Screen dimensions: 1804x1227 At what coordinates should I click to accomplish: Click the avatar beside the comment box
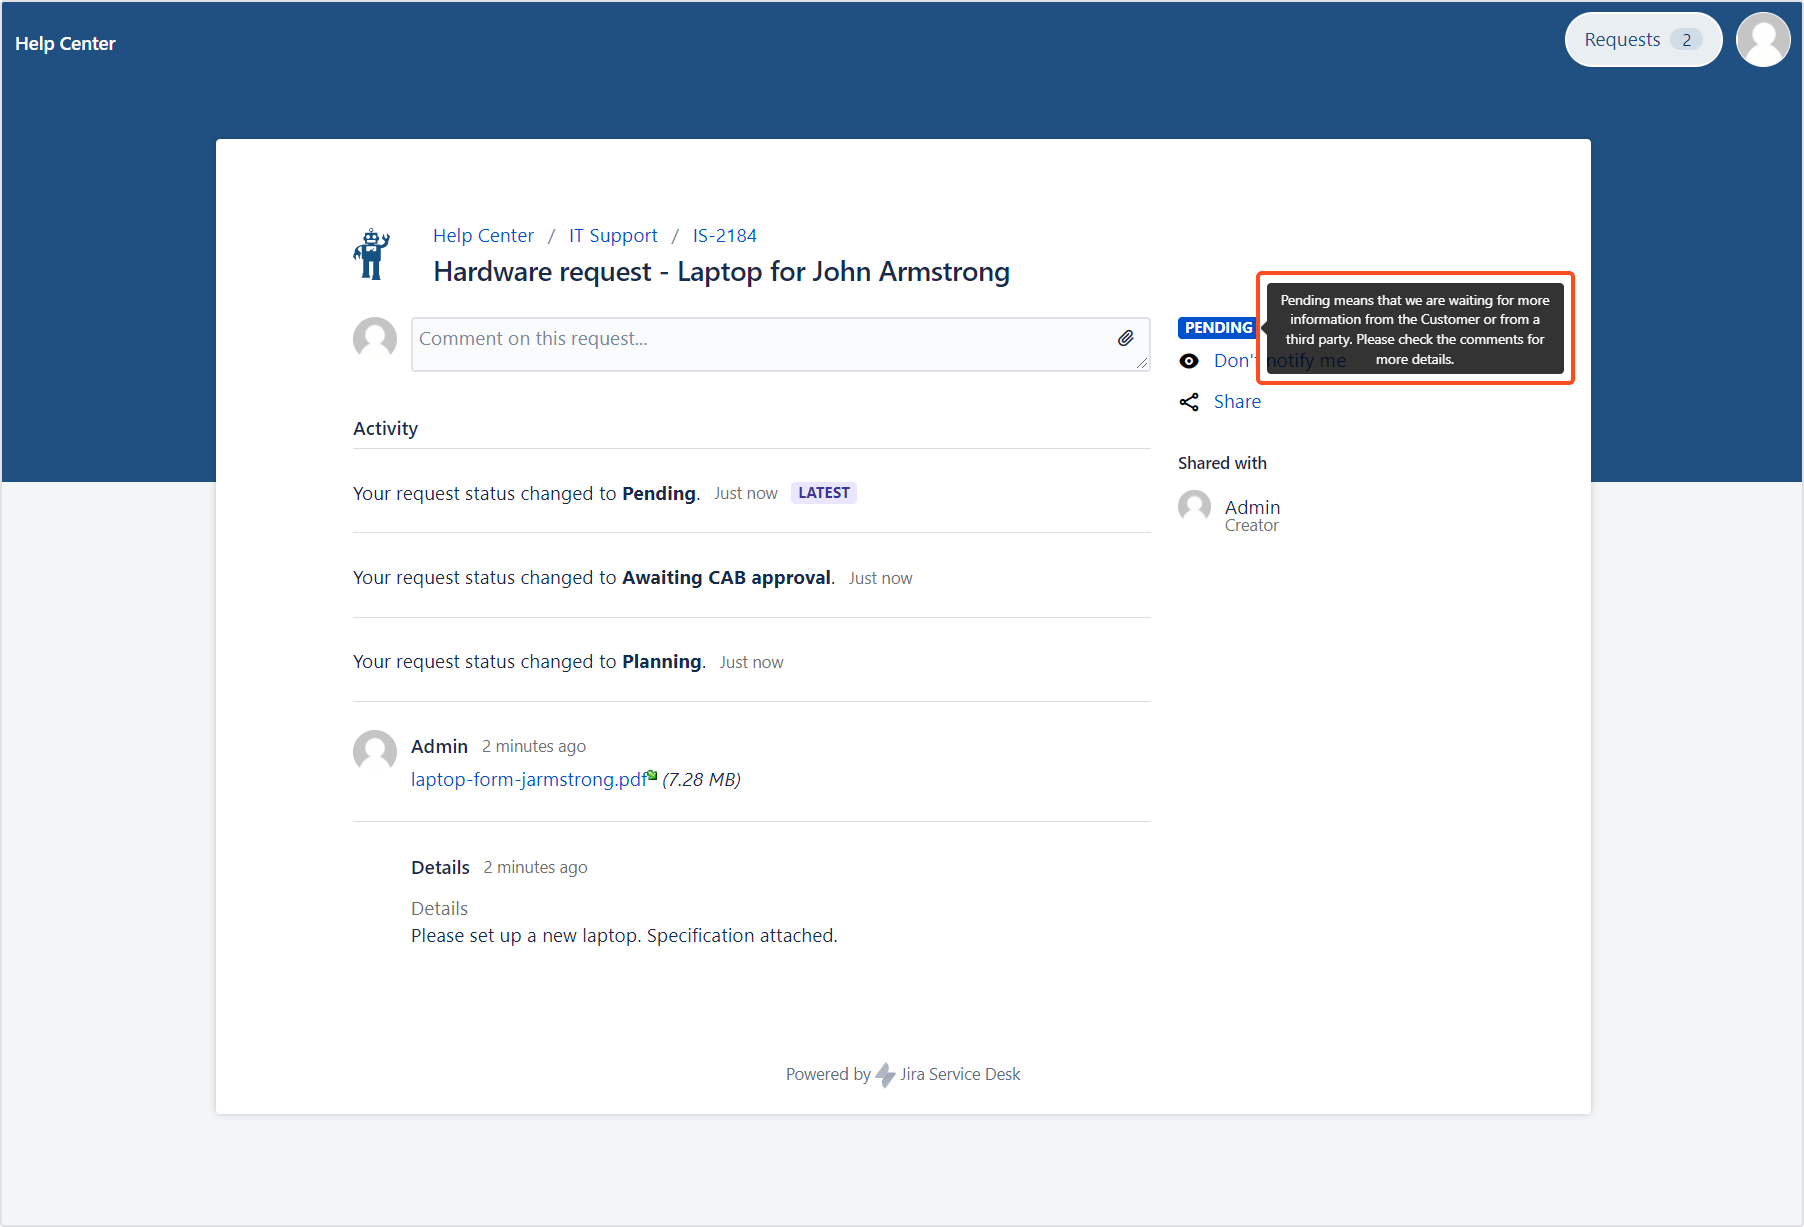click(x=375, y=339)
